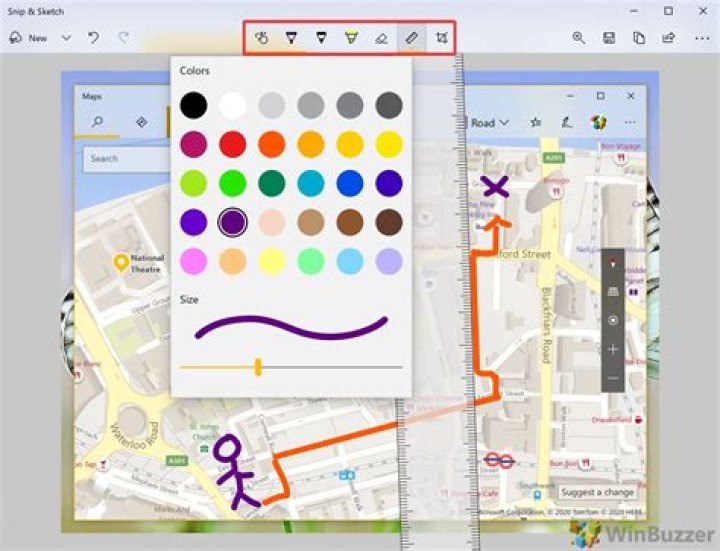This screenshot has height=551, width=720.
Task: Choose the black color swatch
Action: [x=193, y=105]
